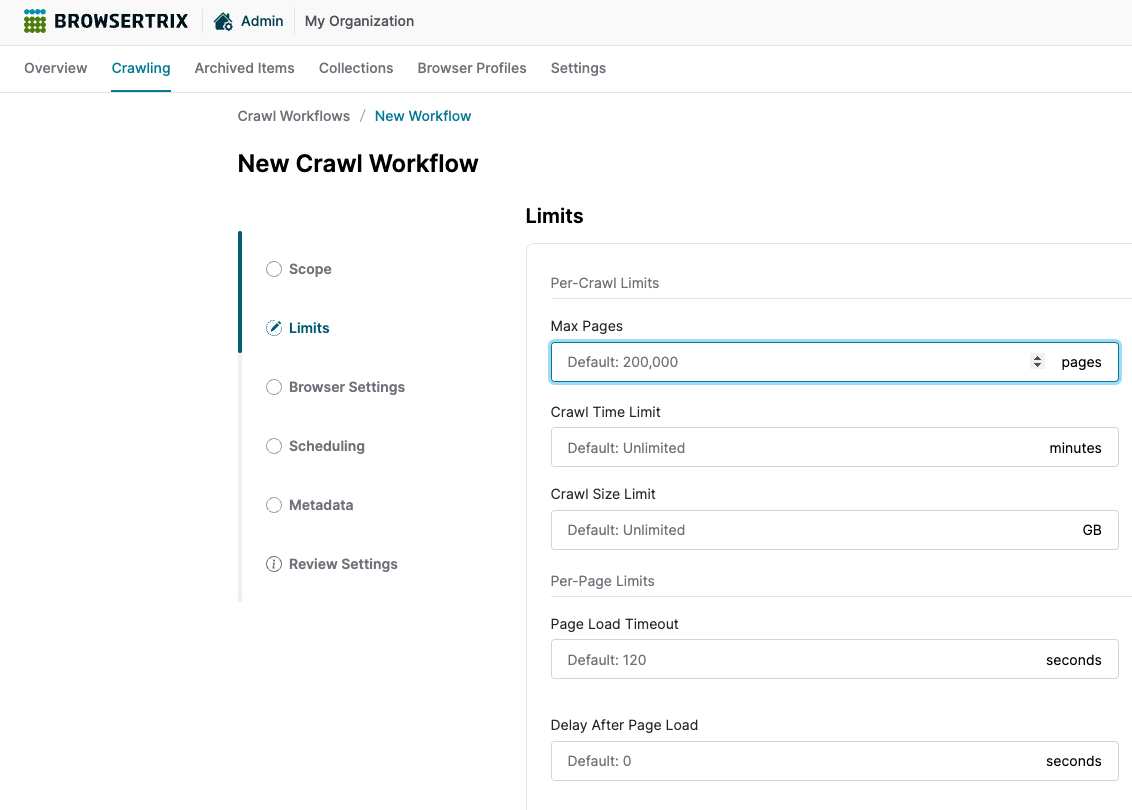This screenshot has height=810, width=1132.
Task: Open the Settings tab
Action: point(578,68)
